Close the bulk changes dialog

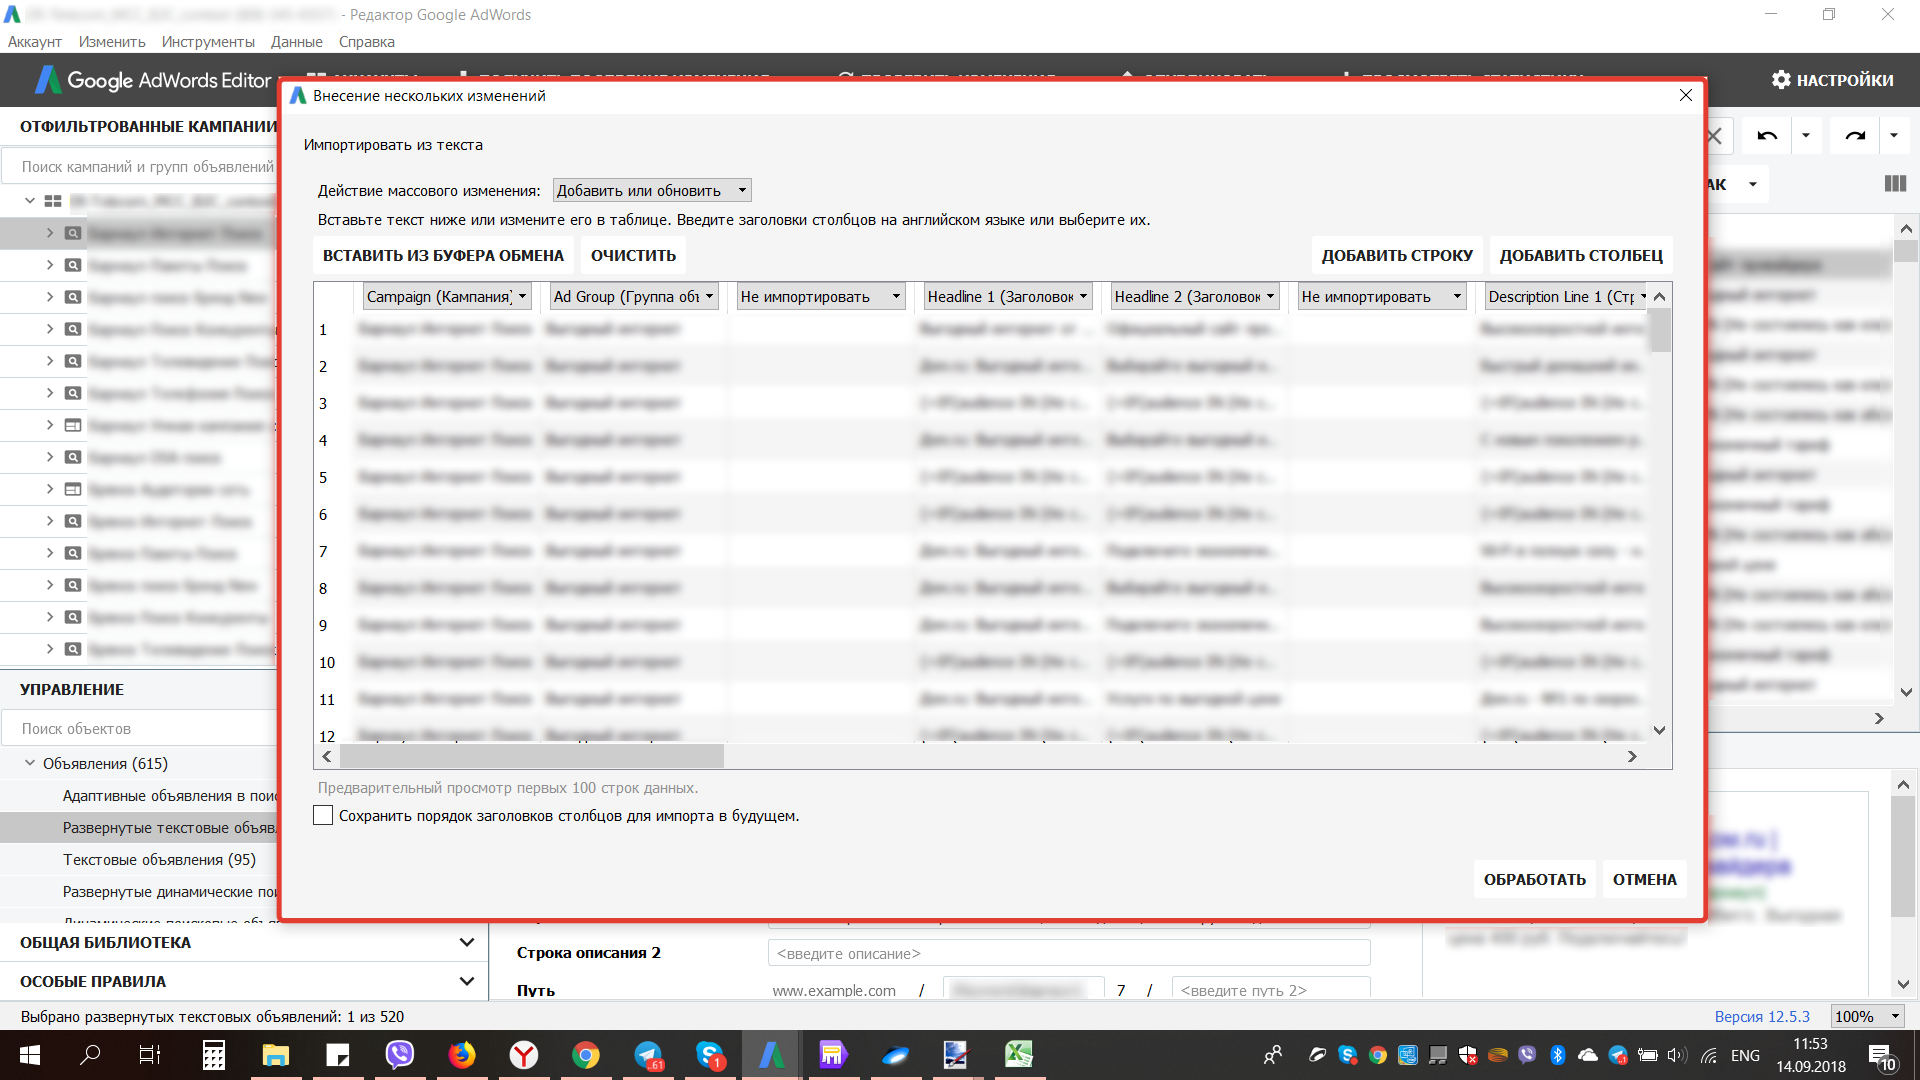point(1686,95)
